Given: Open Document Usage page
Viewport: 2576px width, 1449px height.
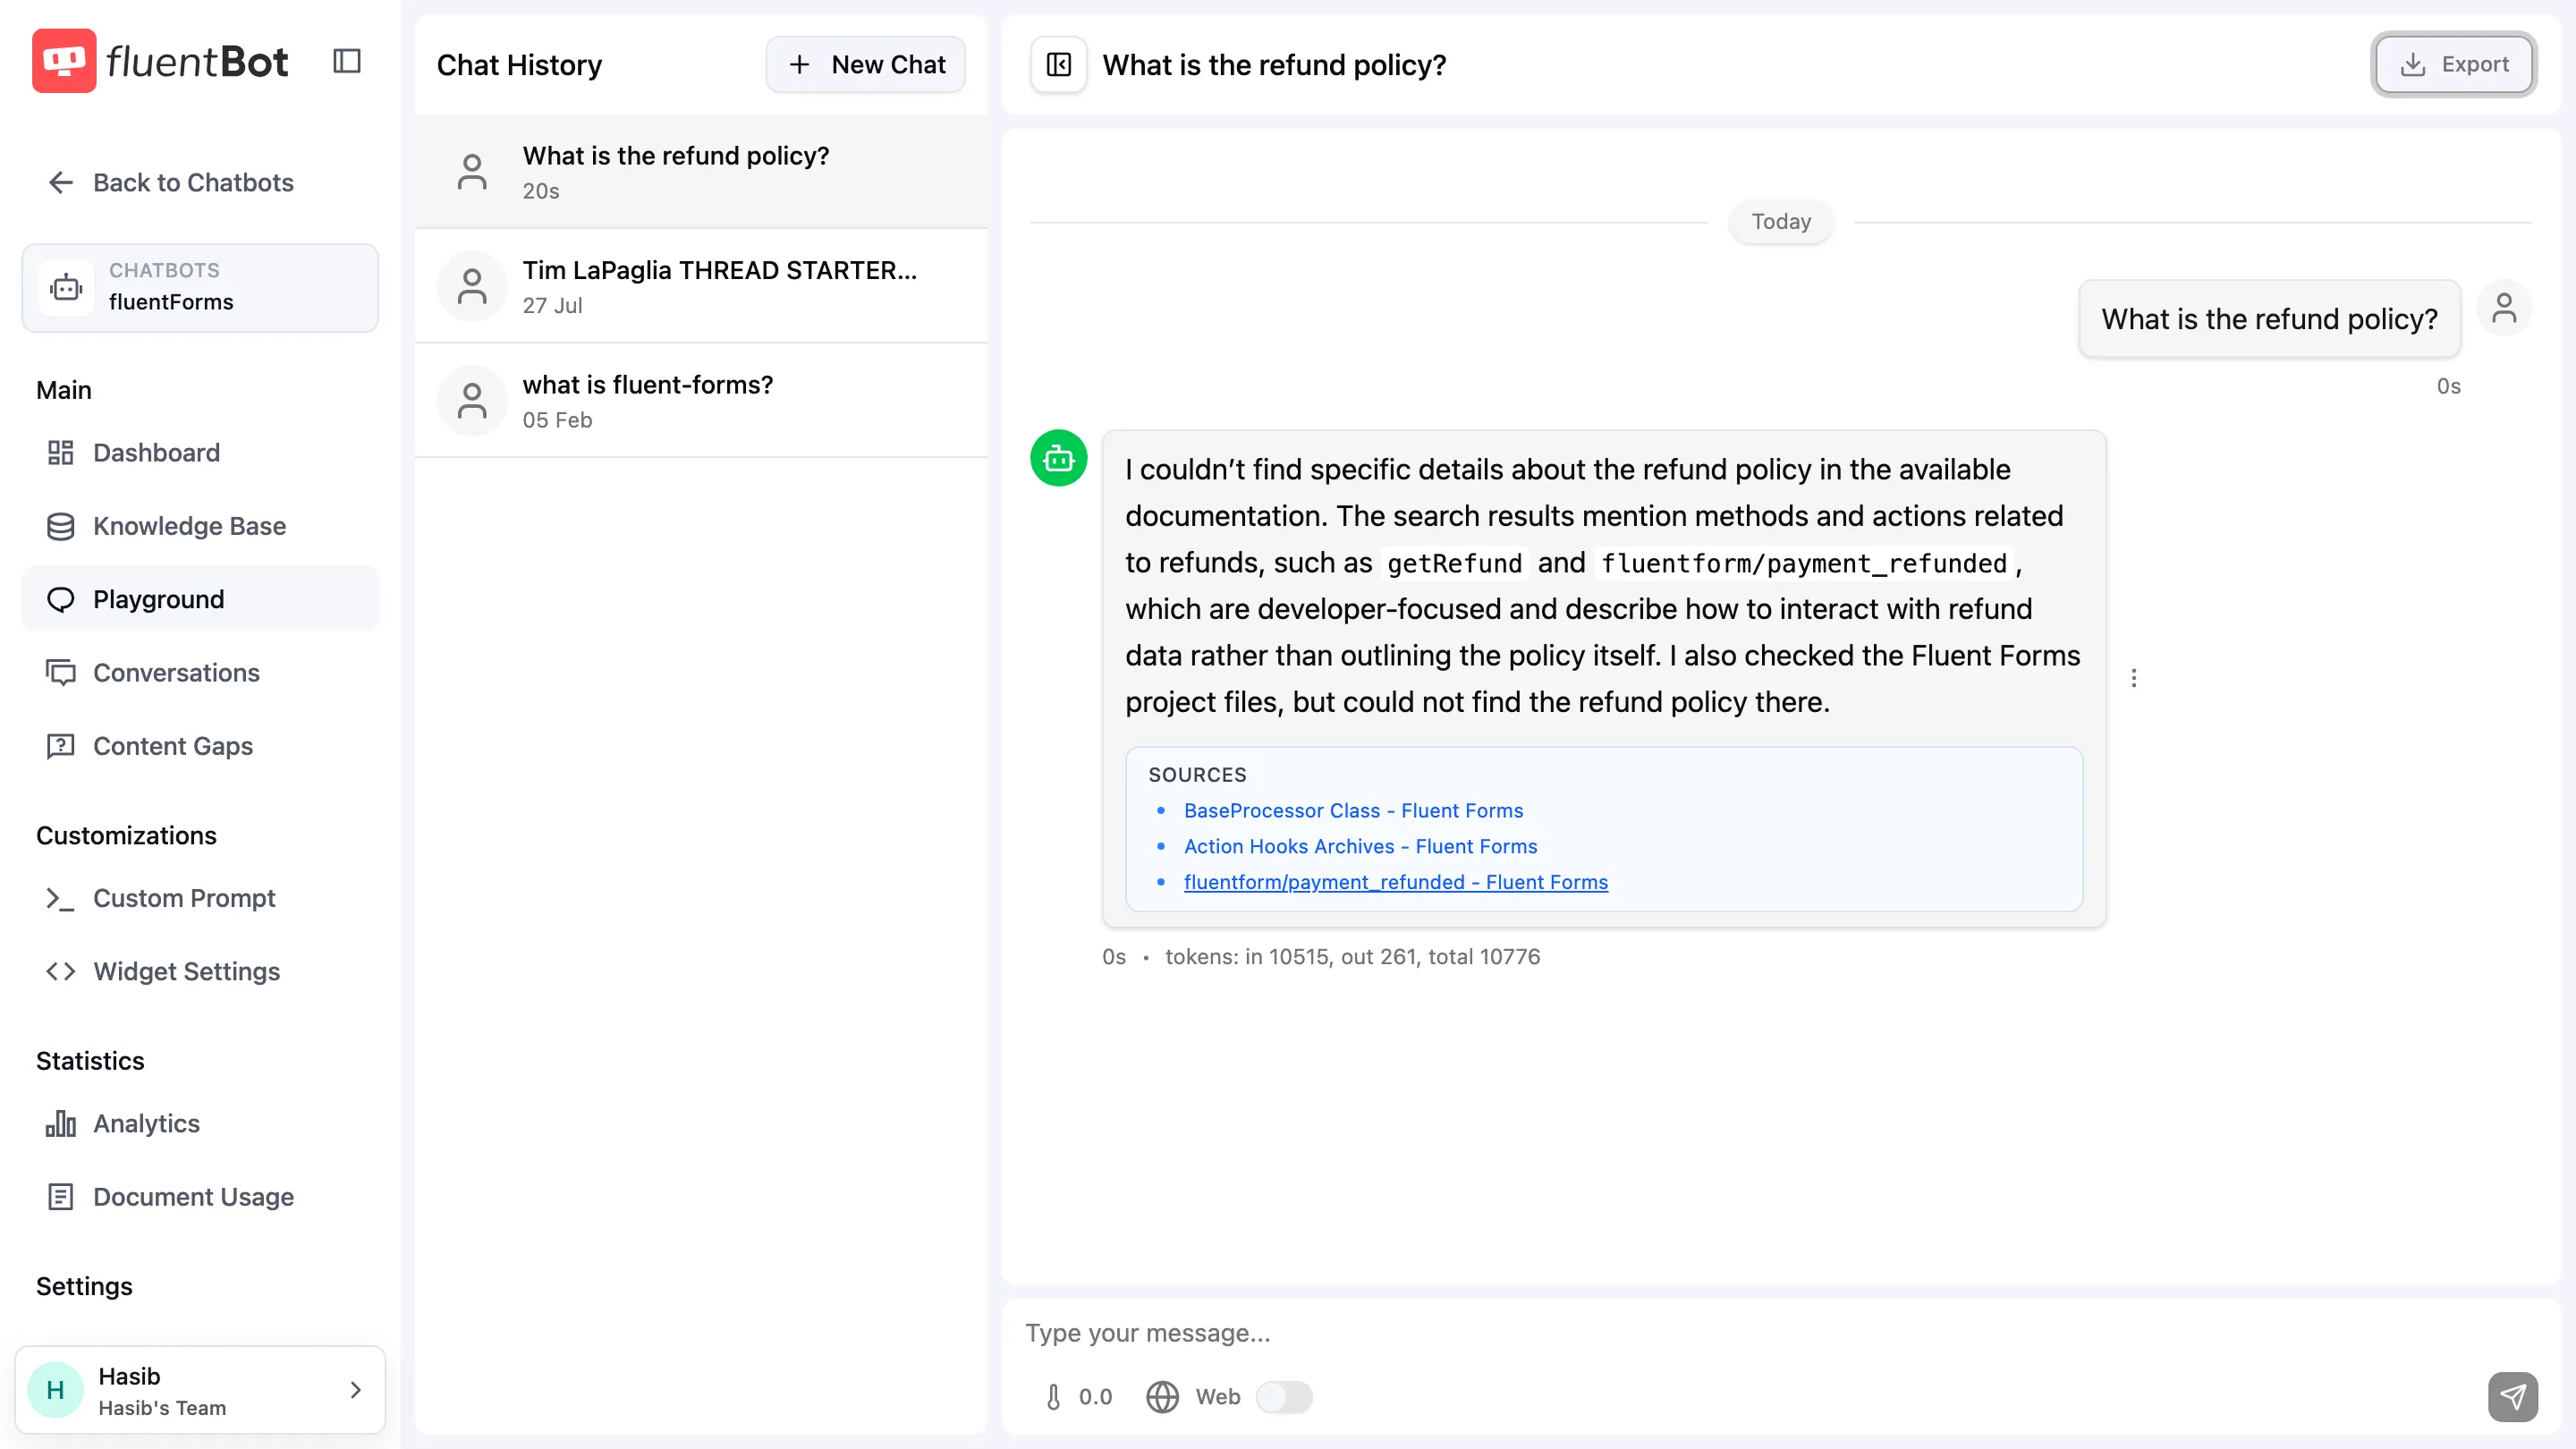Looking at the screenshot, I should [200, 1197].
